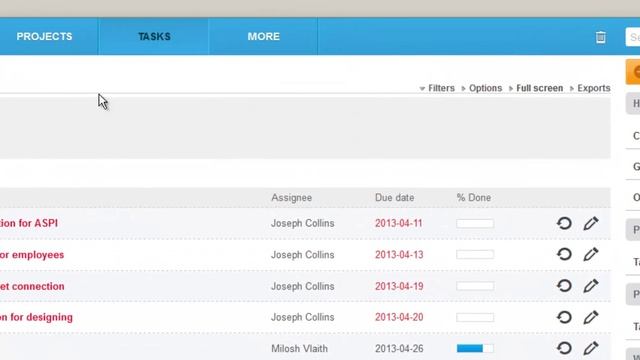Click Joseph Collins in employees row

pos(302,255)
